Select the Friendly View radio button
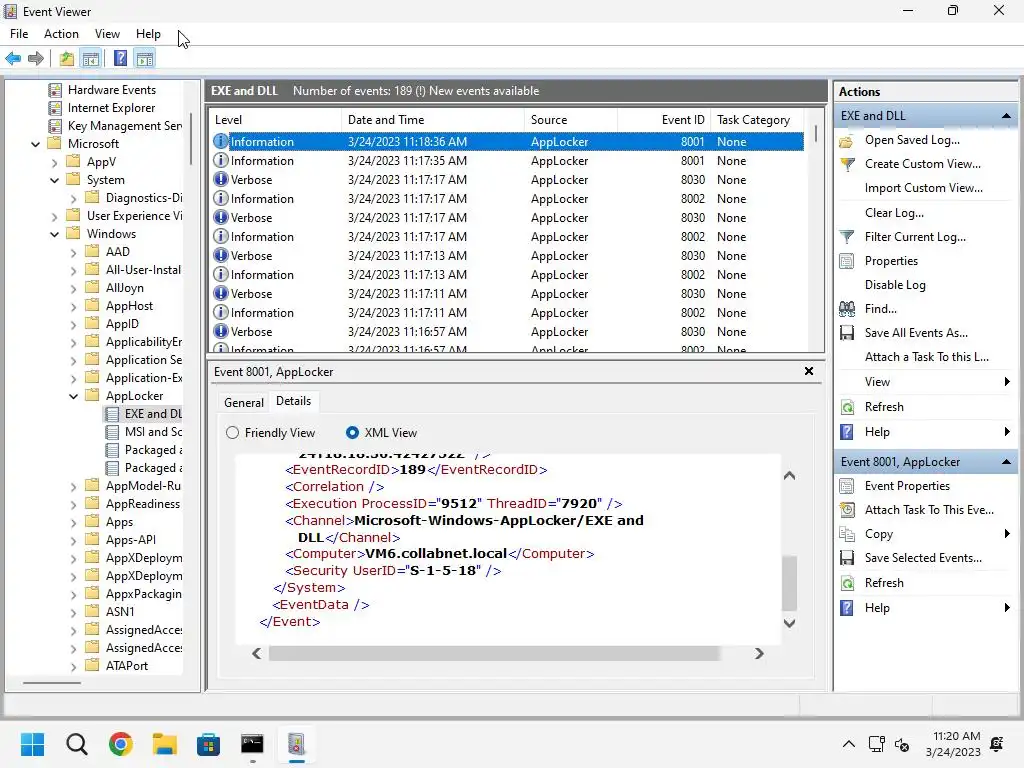 click(x=232, y=433)
